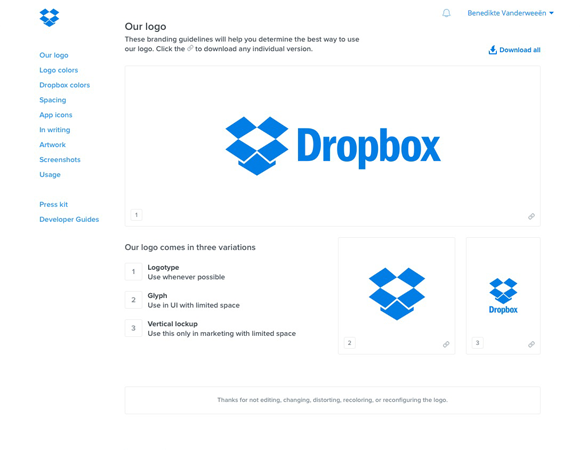Click the text 'Use in UI with limited space'
Viewport: 580px width, 450px height.
click(x=193, y=305)
